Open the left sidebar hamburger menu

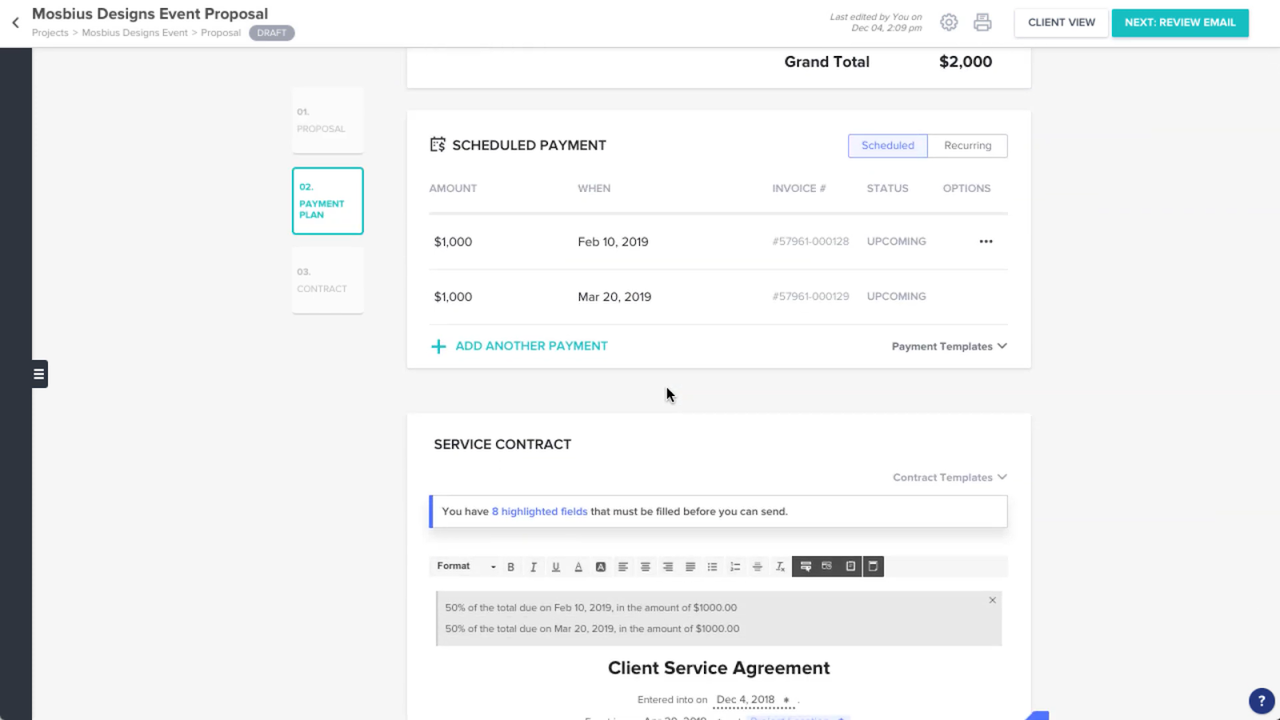39,374
